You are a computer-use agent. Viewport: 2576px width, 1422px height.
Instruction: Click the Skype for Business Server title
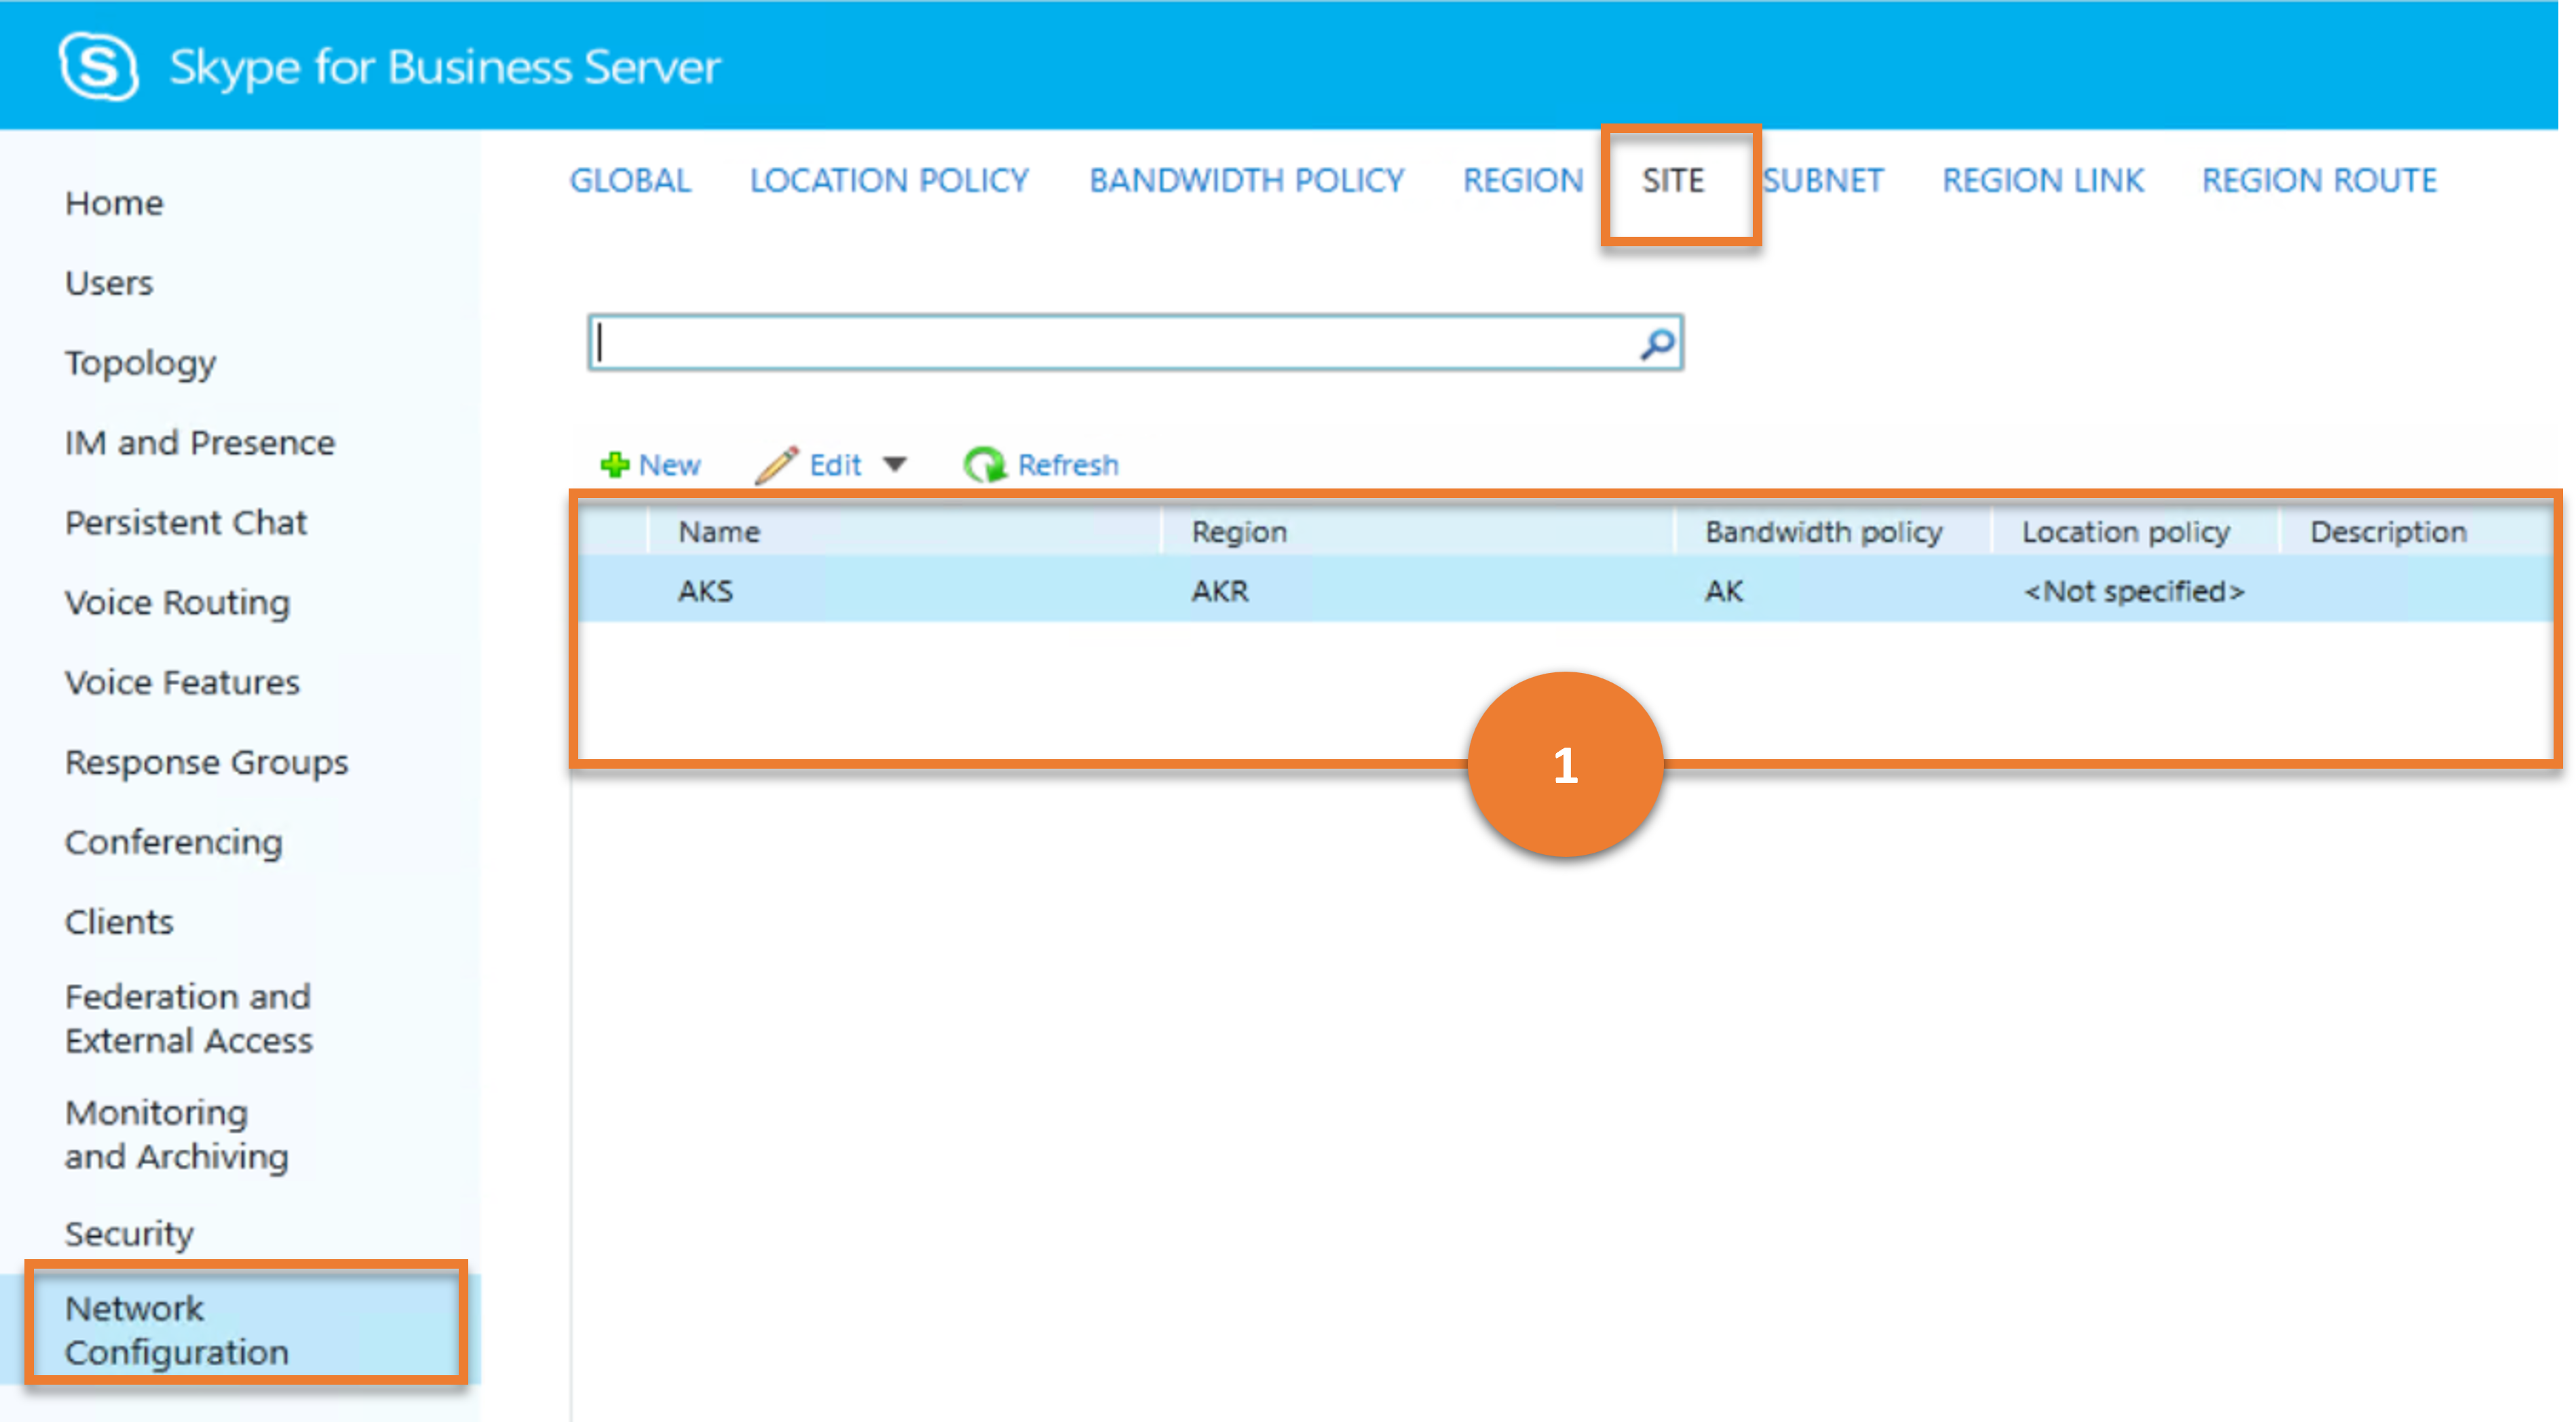click(x=445, y=68)
